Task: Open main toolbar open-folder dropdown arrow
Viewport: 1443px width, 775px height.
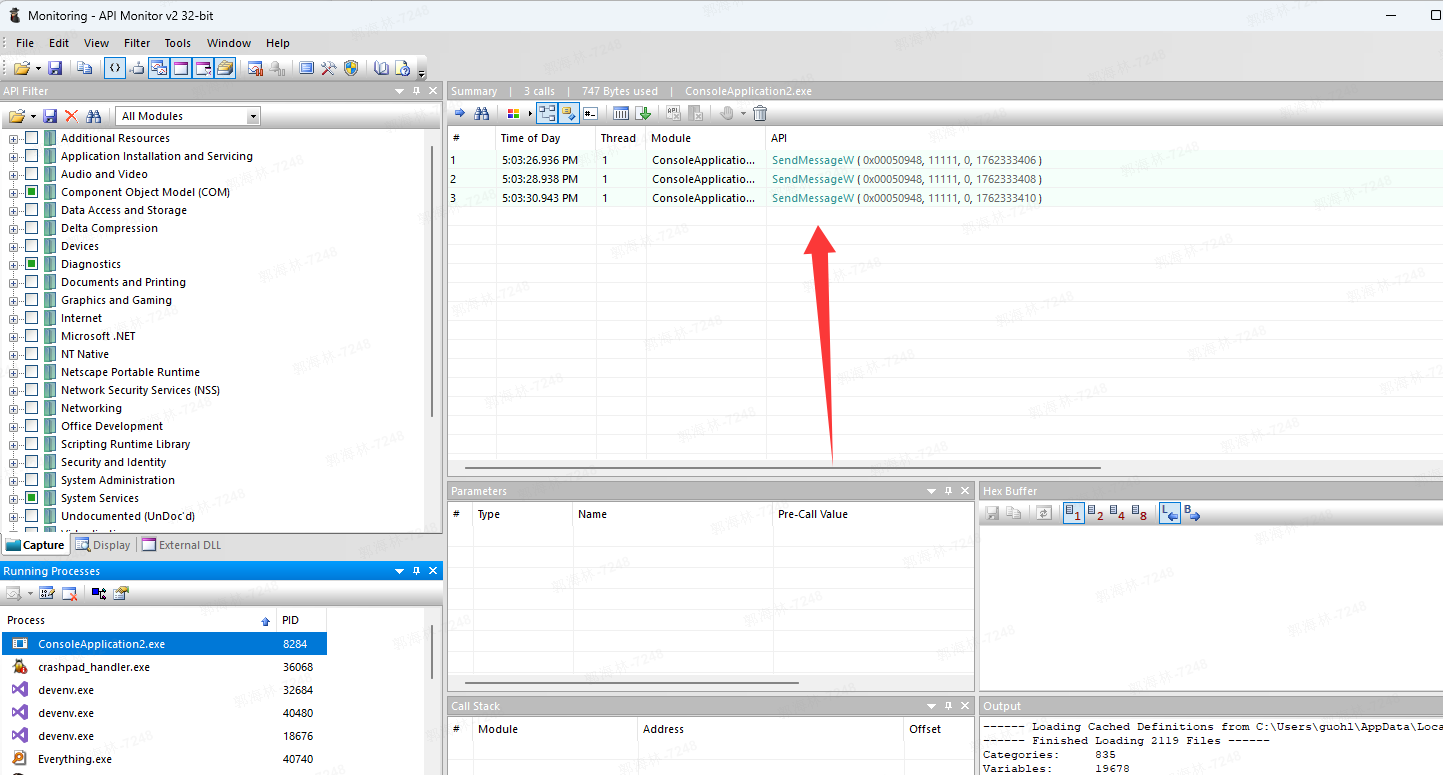Action: (38, 68)
